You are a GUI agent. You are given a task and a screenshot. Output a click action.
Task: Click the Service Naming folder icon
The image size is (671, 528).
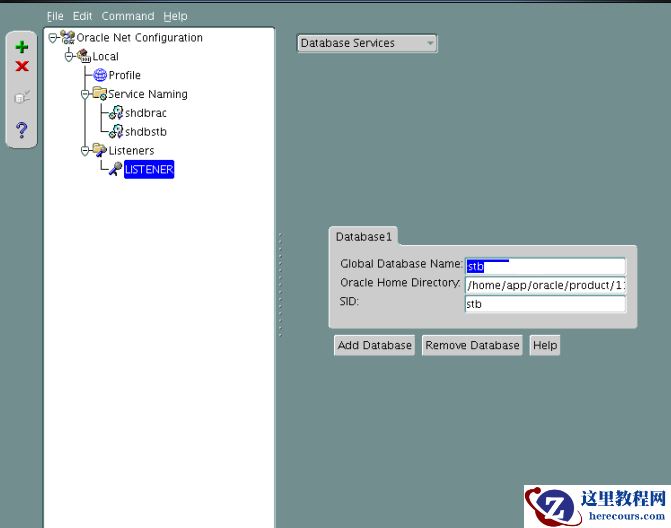pyautogui.click(x=100, y=93)
